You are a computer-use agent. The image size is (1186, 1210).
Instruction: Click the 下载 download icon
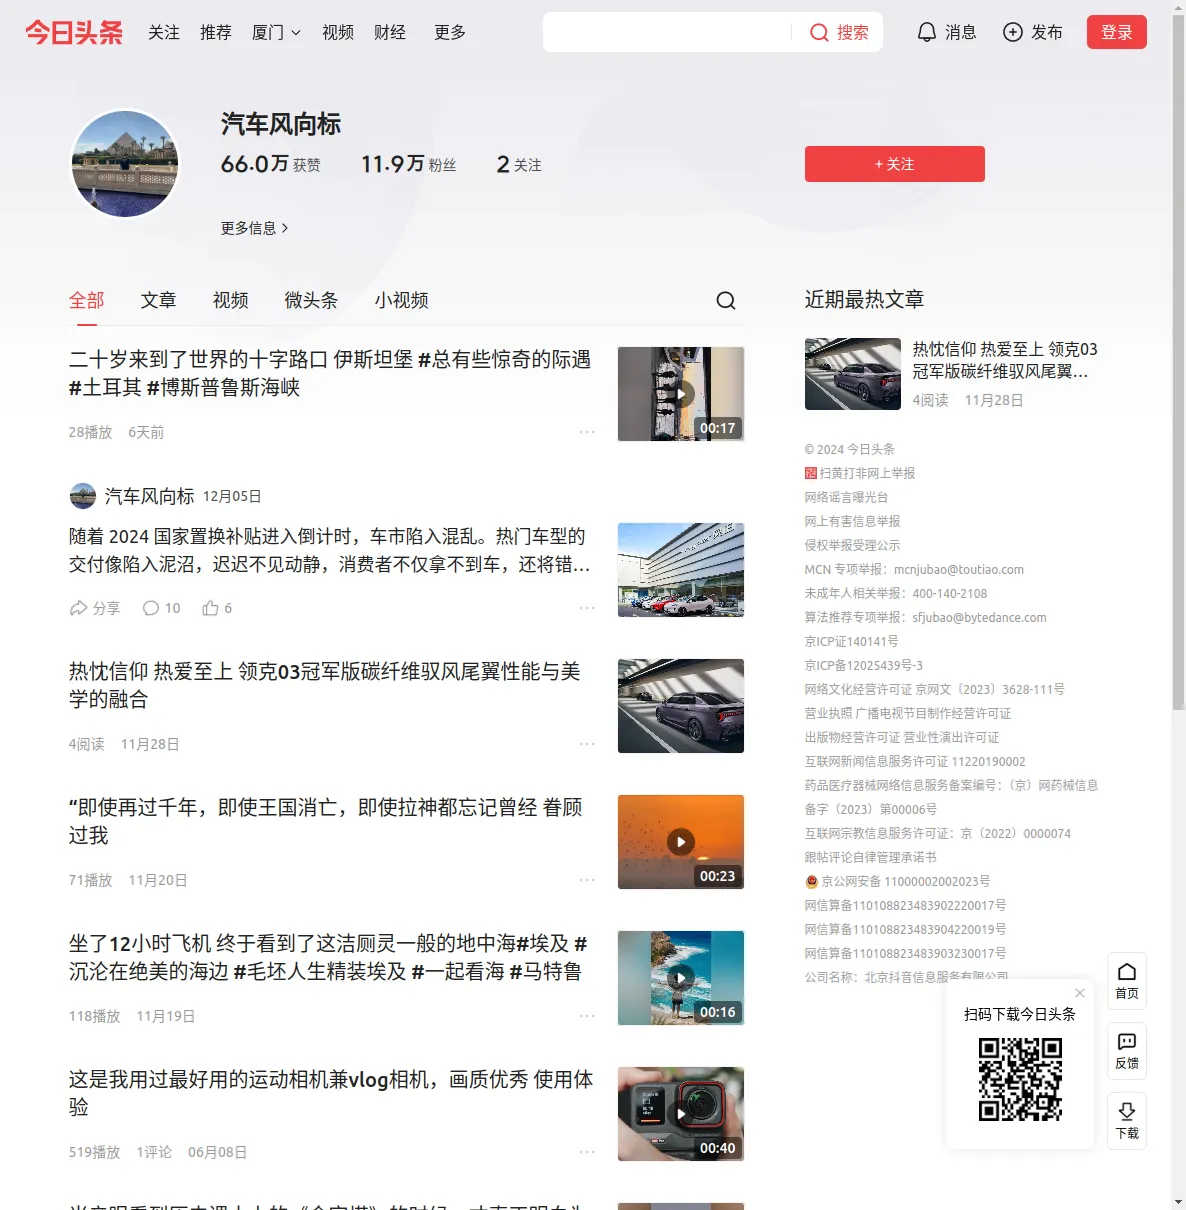click(x=1127, y=1121)
